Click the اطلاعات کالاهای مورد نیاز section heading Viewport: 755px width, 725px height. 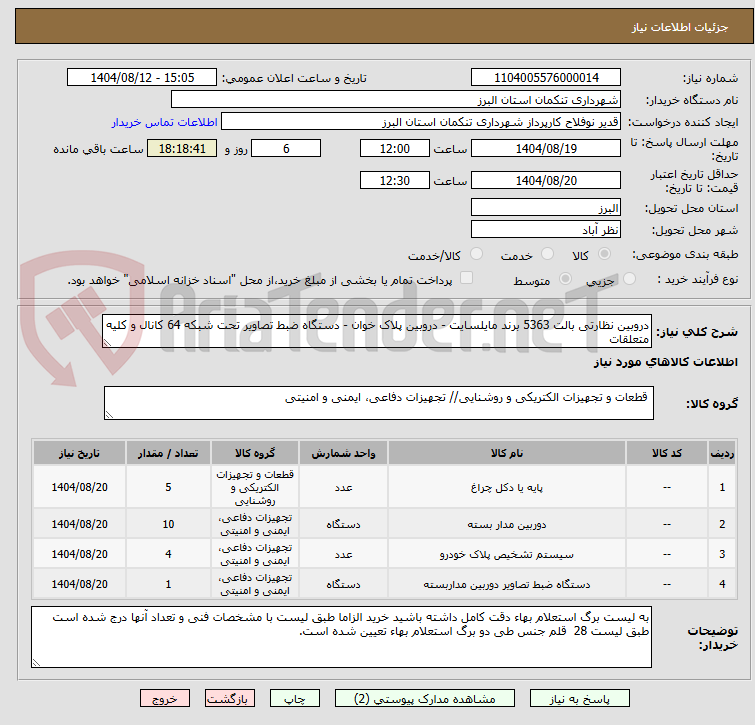point(665,362)
